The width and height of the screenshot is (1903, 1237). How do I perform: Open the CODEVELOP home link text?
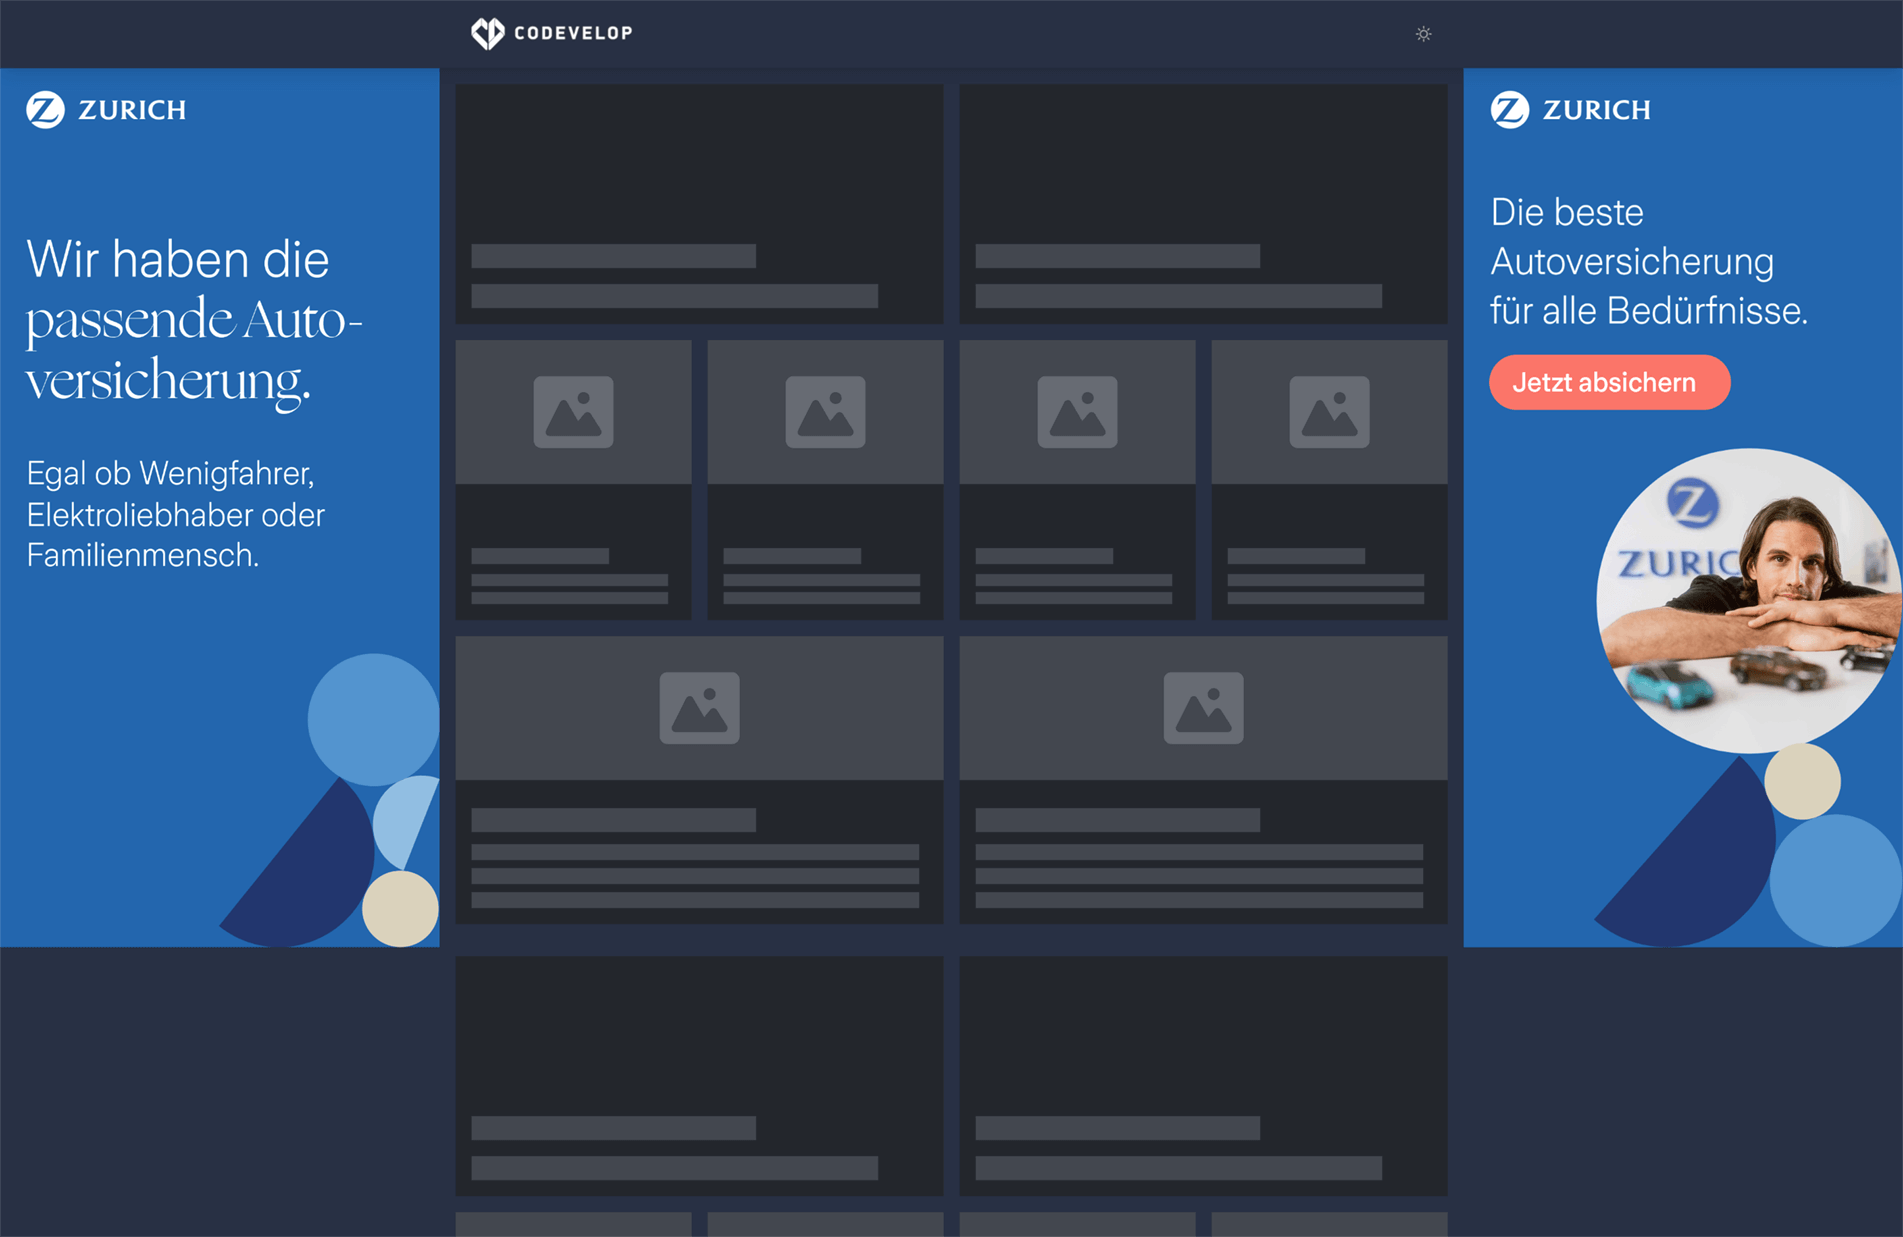[573, 33]
